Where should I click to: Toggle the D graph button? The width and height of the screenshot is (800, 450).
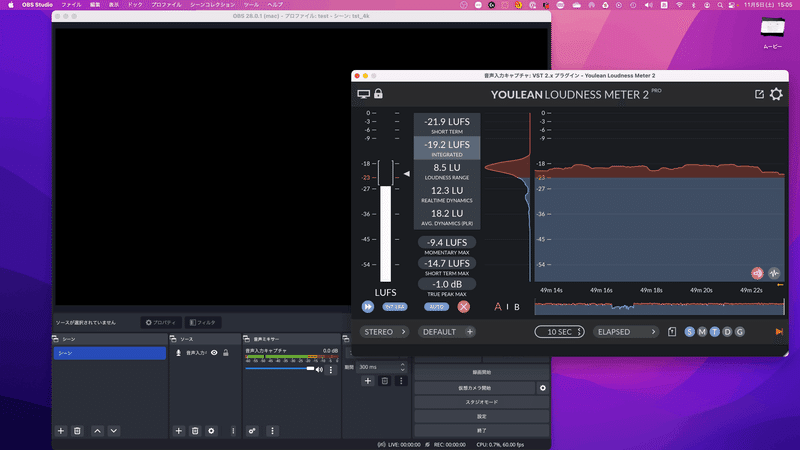[727, 332]
